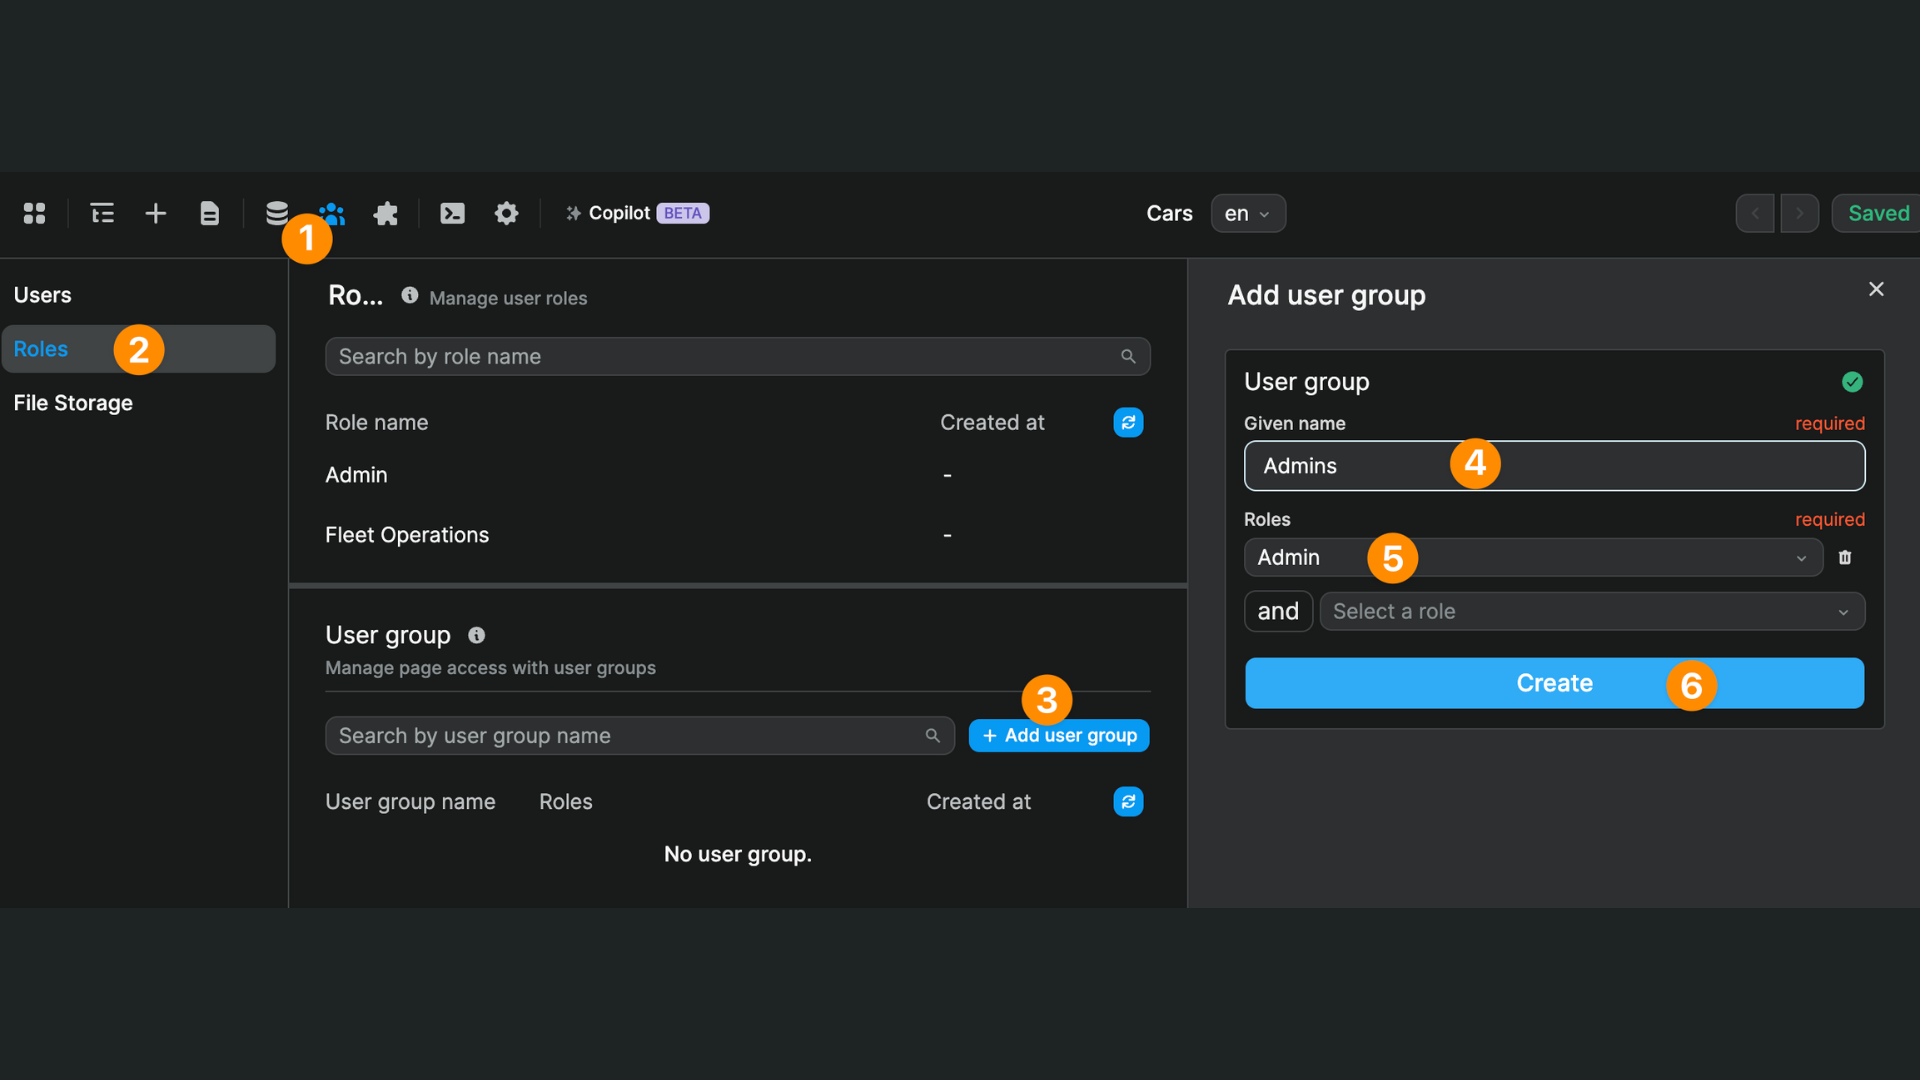Open the settings gear icon
The width and height of the screenshot is (1920, 1080).
(x=507, y=213)
